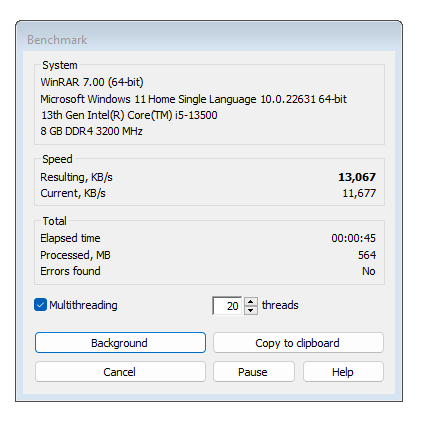Click the 8 GB DDR4 3200 MHz line
The image size is (422, 431).
coord(91,131)
